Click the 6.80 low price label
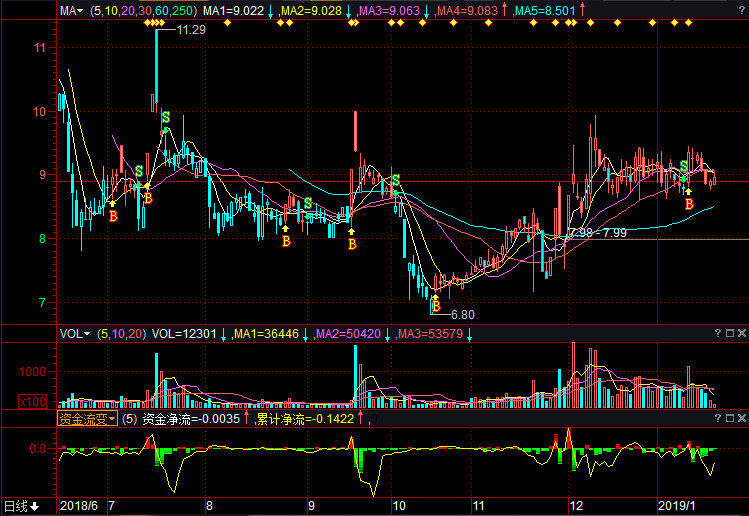 click(x=463, y=314)
